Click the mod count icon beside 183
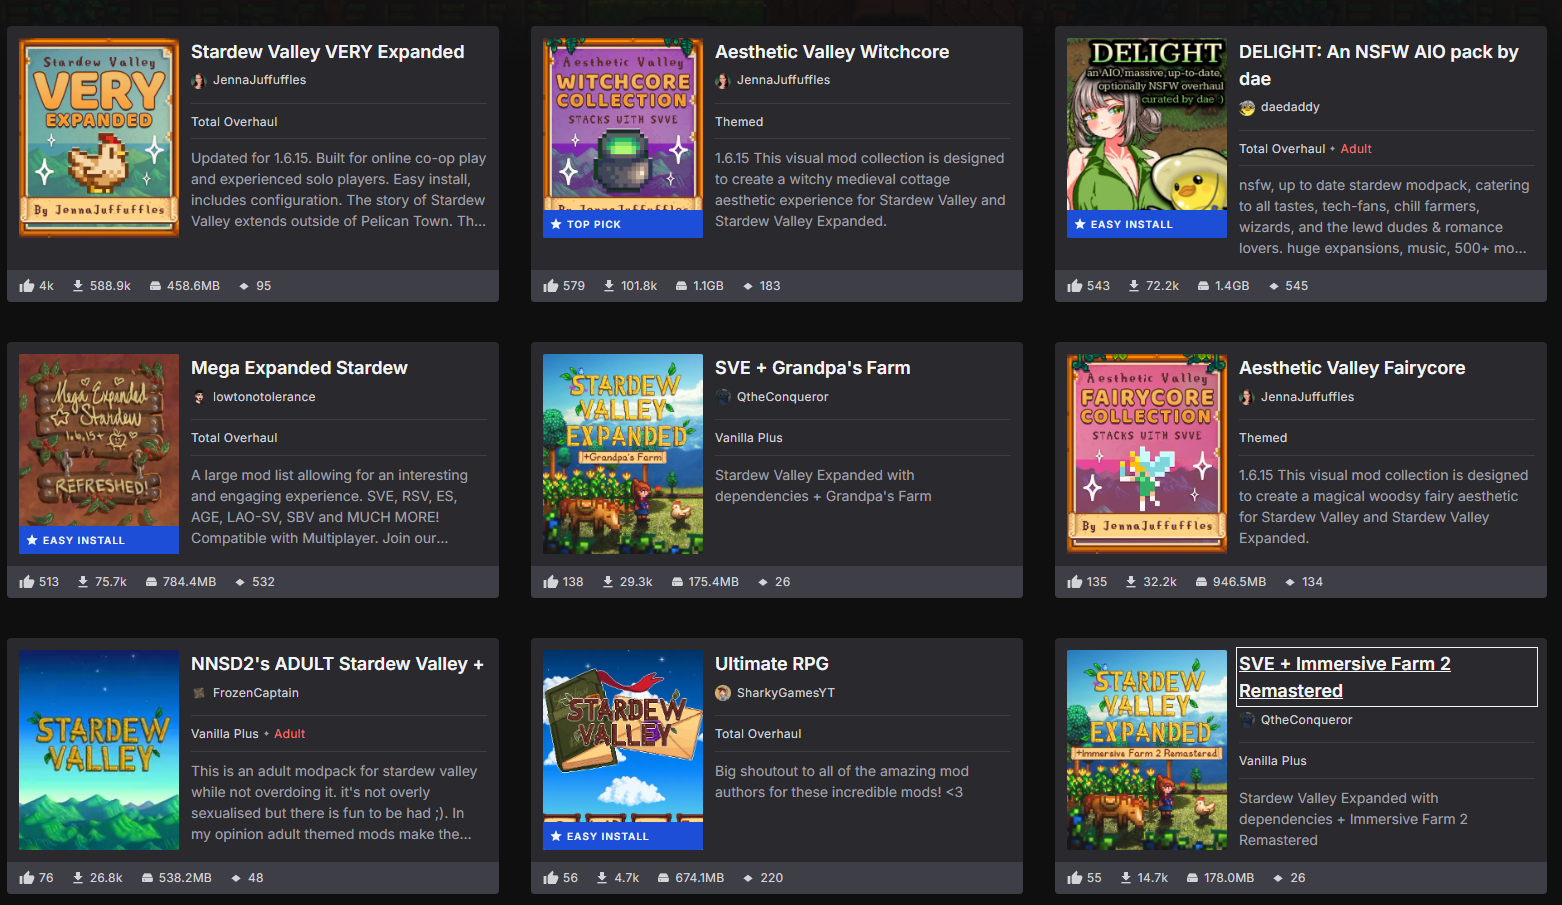Image resolution: width=1562 pixels, height=905 pixels. point(748,286)
